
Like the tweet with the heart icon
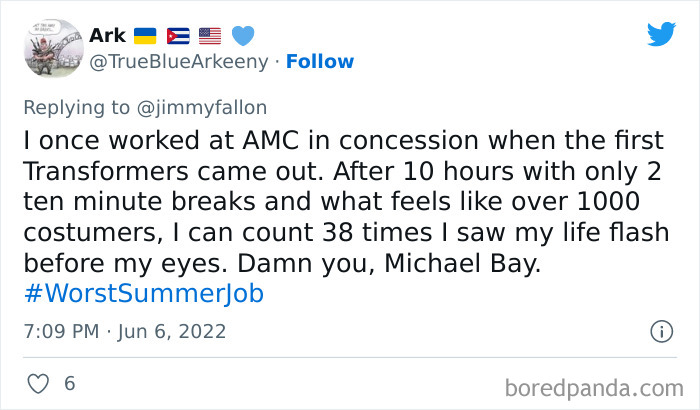click(37, 383)
